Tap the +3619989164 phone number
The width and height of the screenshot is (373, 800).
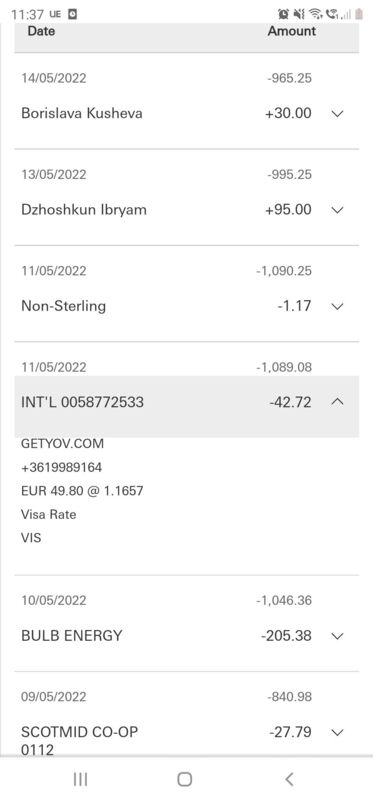[61, 467]
